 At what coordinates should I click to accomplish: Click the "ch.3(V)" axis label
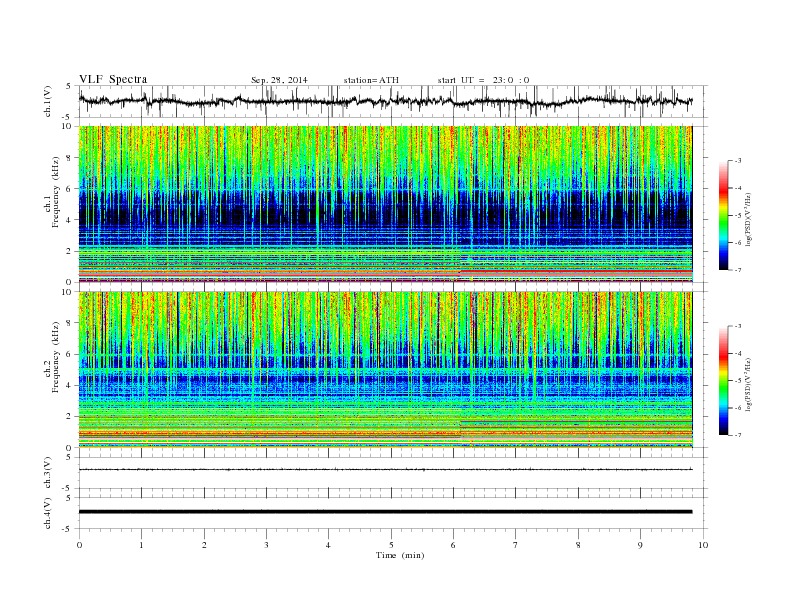(x=48, y=473)
